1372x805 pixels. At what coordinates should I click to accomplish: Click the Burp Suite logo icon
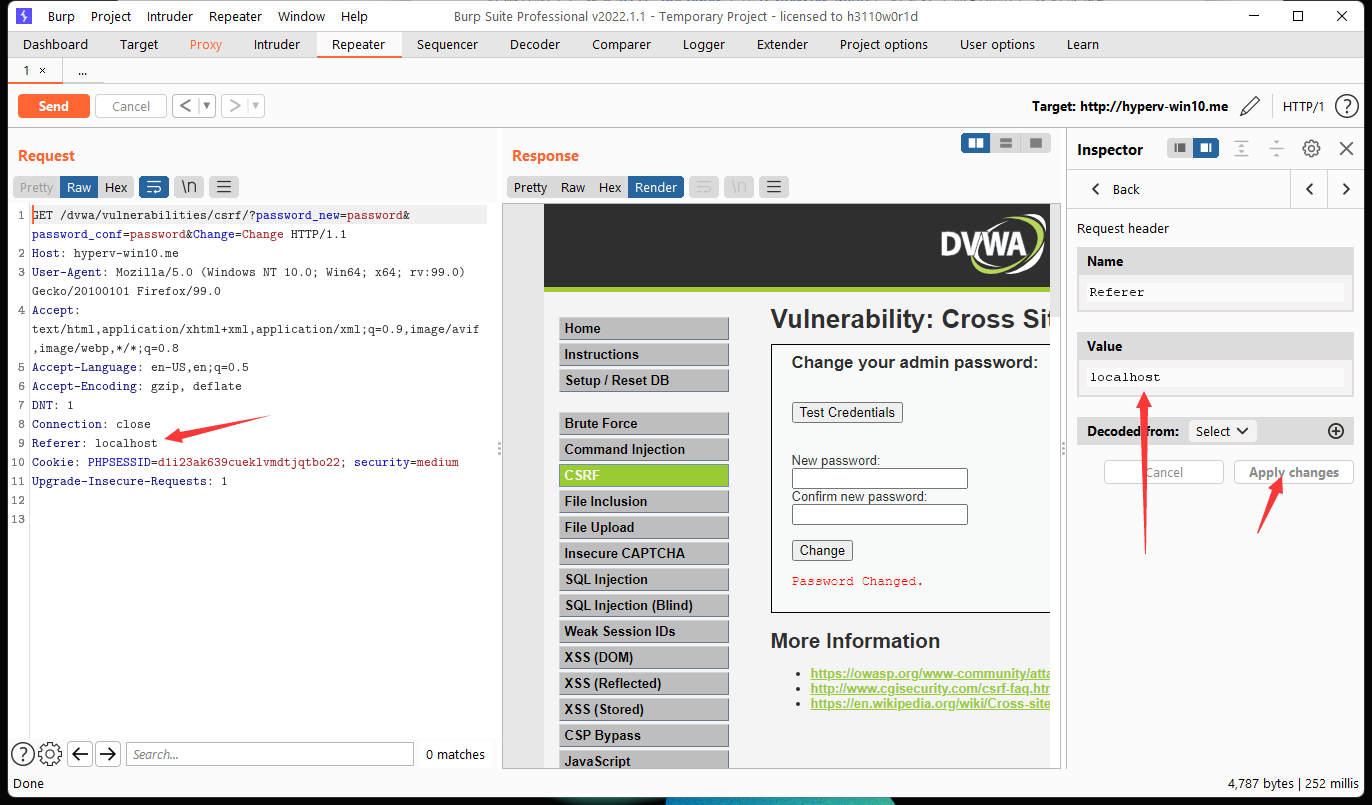coord(24,16)
